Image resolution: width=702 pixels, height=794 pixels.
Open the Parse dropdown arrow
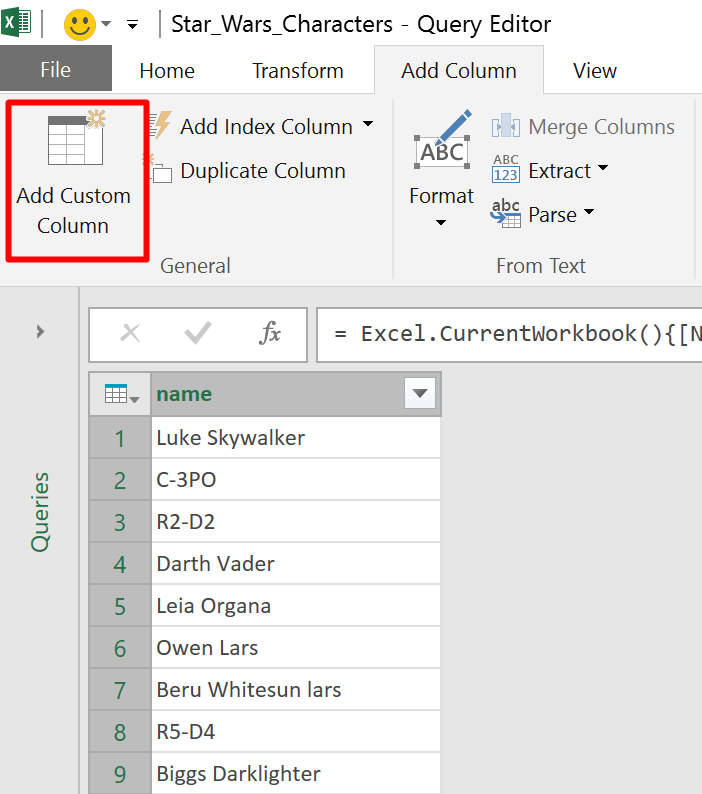point(589,211)
